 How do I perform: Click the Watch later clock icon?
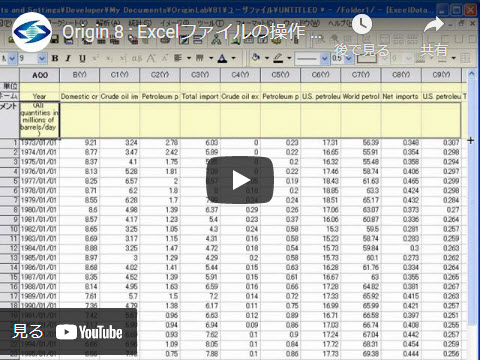pyautogui.click(x=362, y=24)
